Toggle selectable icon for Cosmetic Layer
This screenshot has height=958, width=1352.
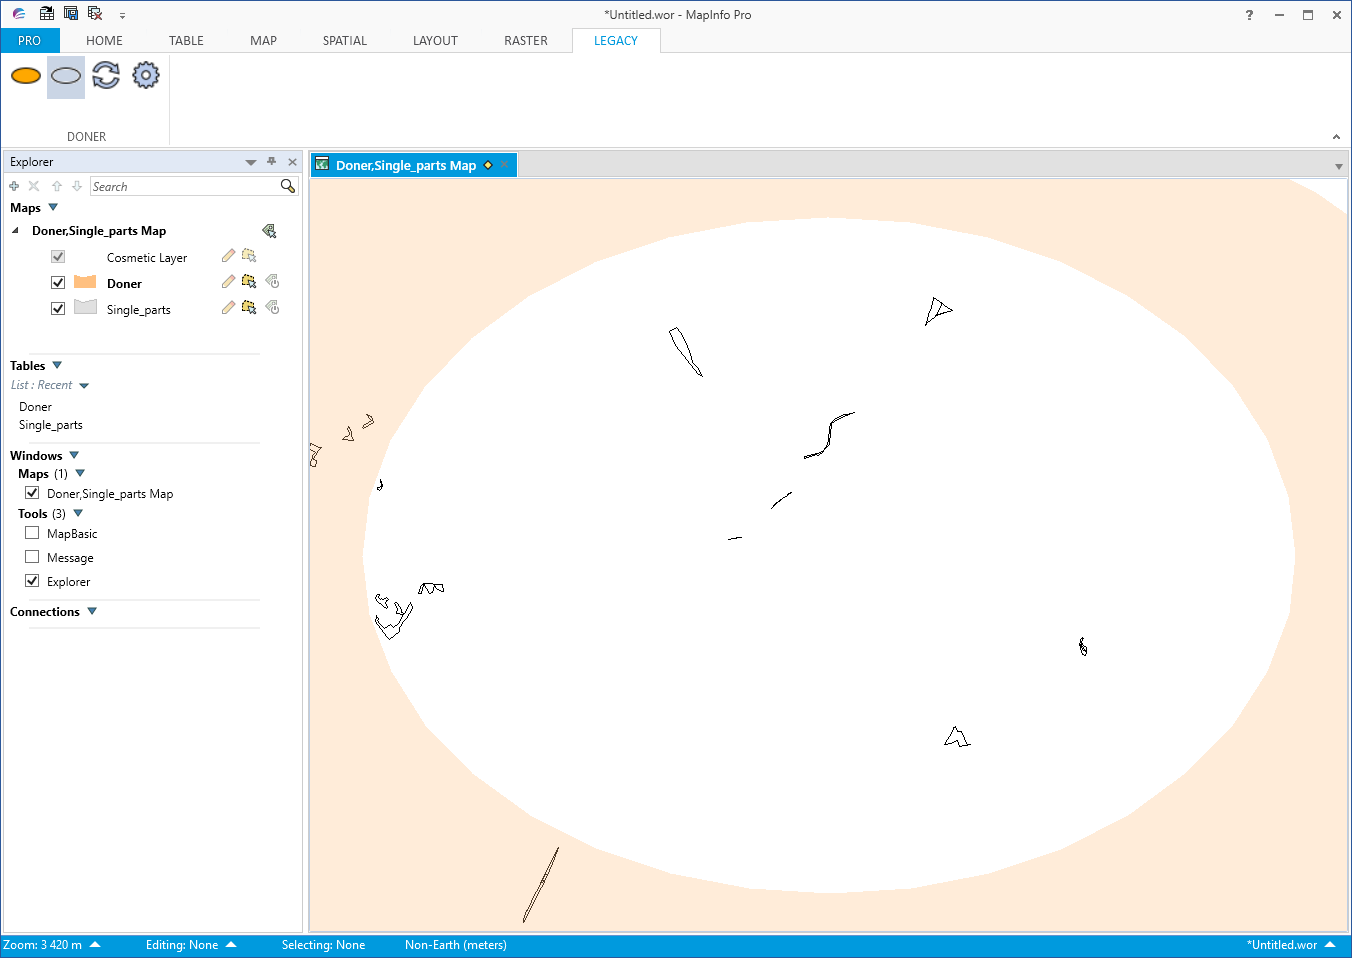click(x=249, y=256)
